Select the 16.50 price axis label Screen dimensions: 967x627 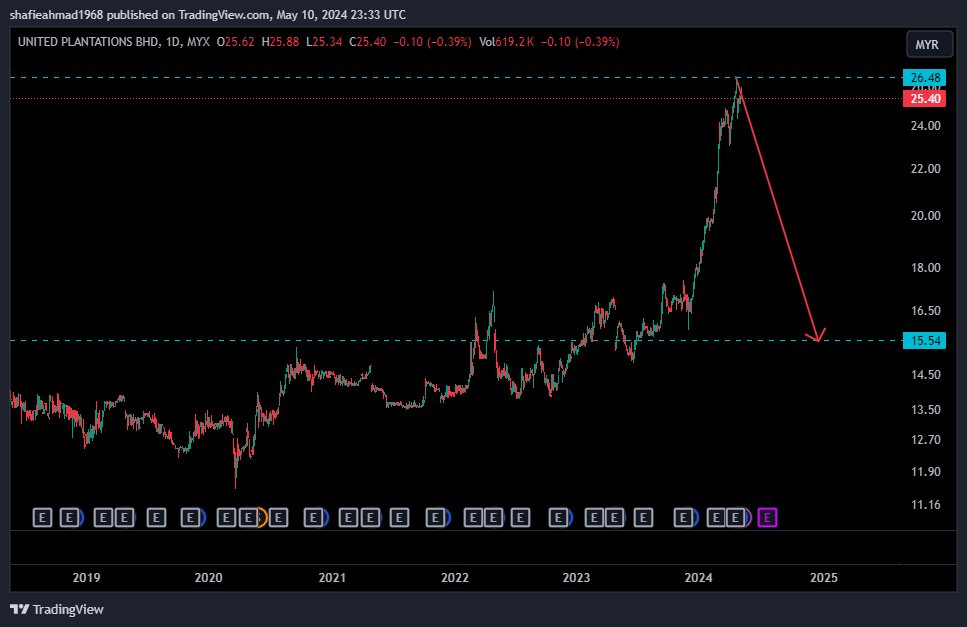pos(926,311)
